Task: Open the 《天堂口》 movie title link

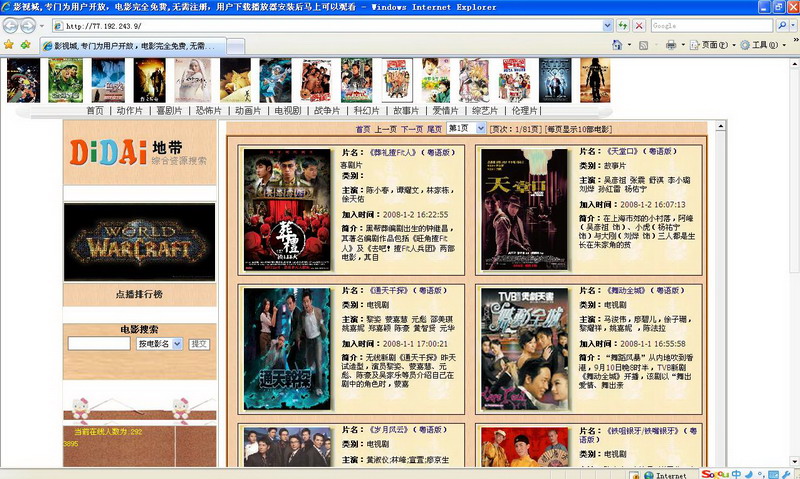Action: 622,152
